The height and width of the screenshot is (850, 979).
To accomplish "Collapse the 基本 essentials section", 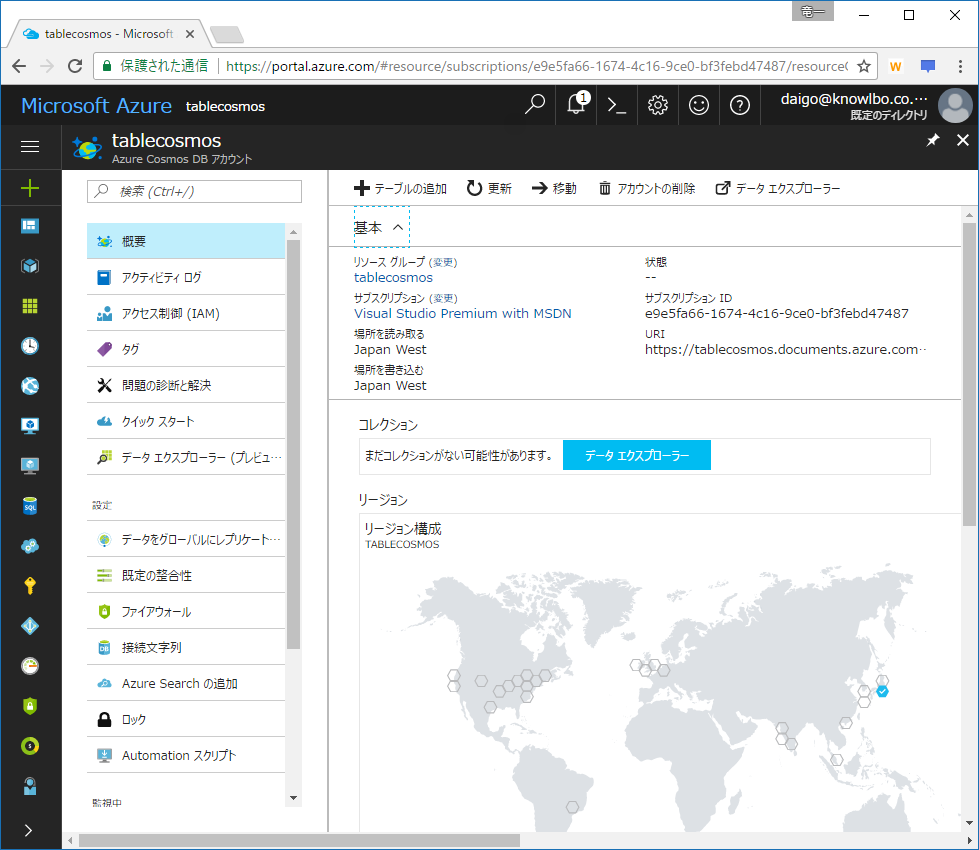I will (x=381, y=227).
